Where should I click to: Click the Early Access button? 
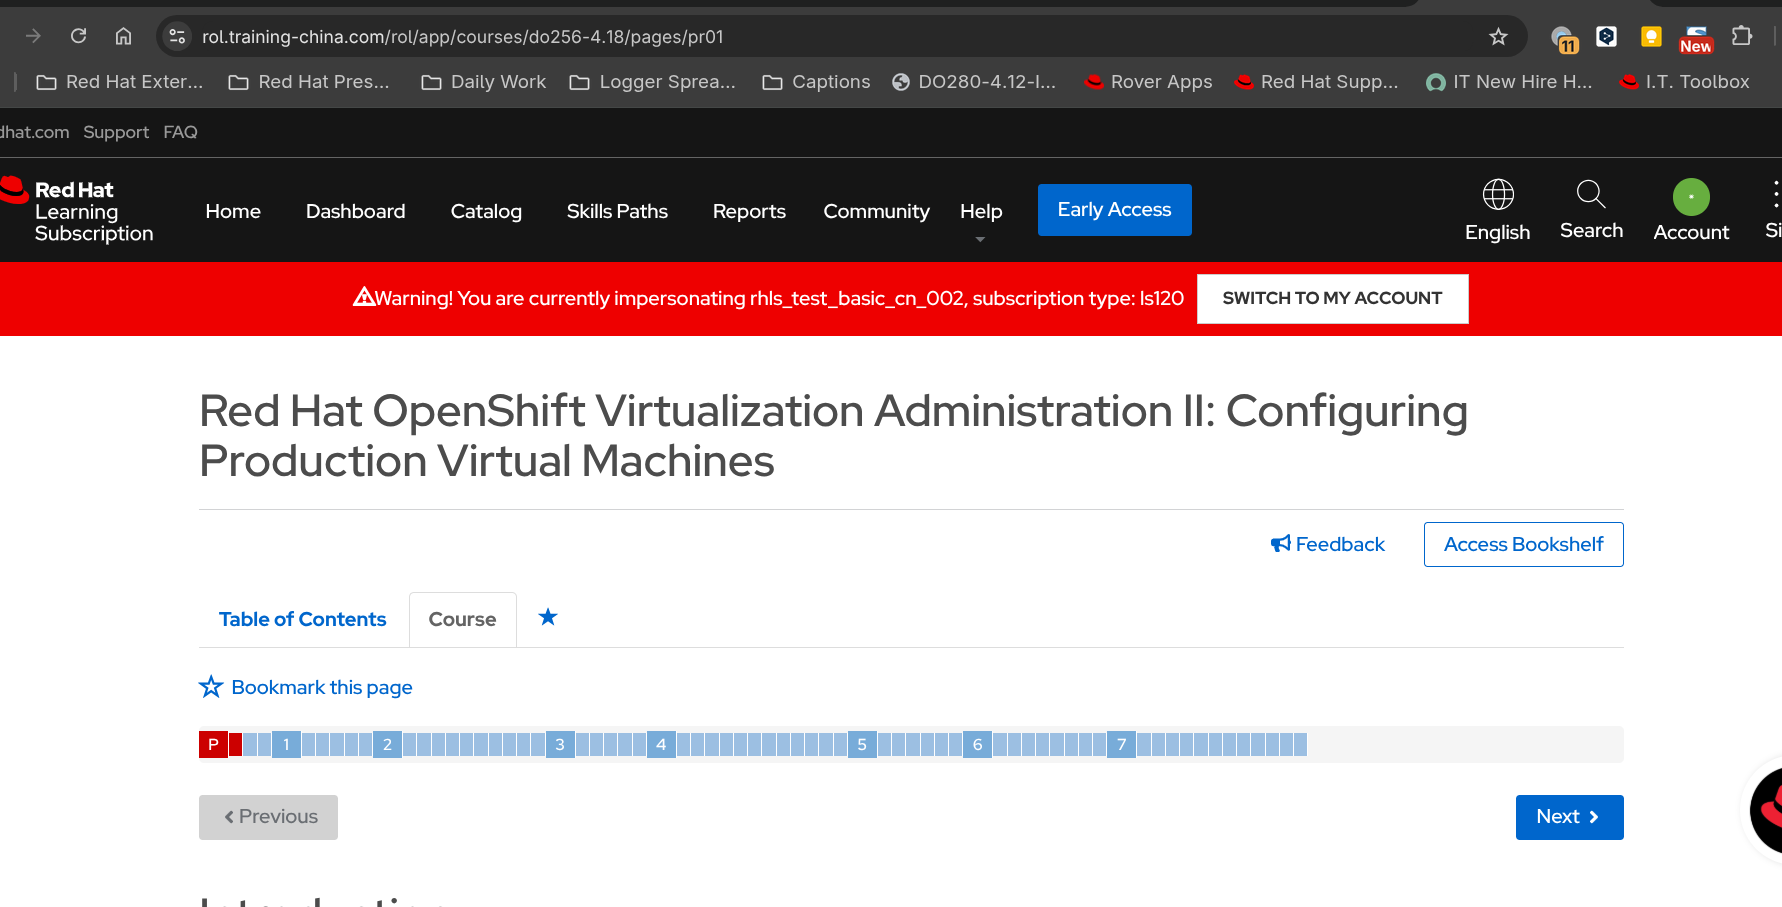[1114, 210]
